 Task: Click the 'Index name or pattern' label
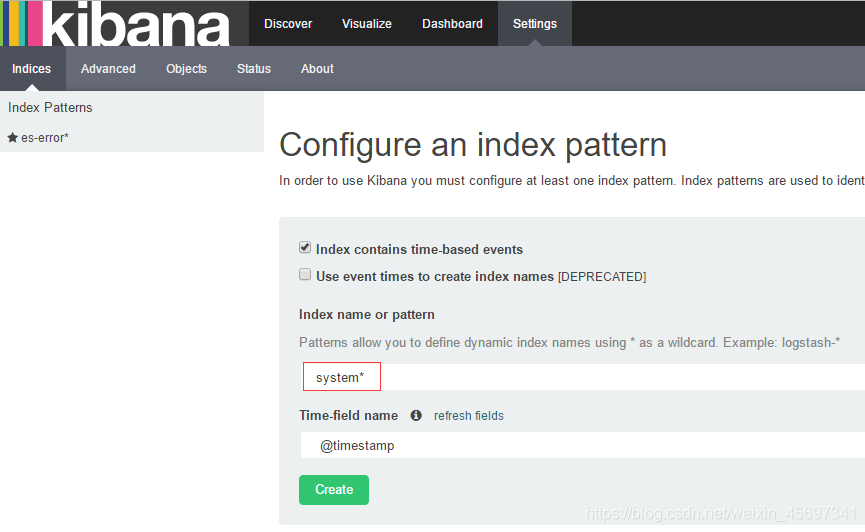click(x=367, y=315)
